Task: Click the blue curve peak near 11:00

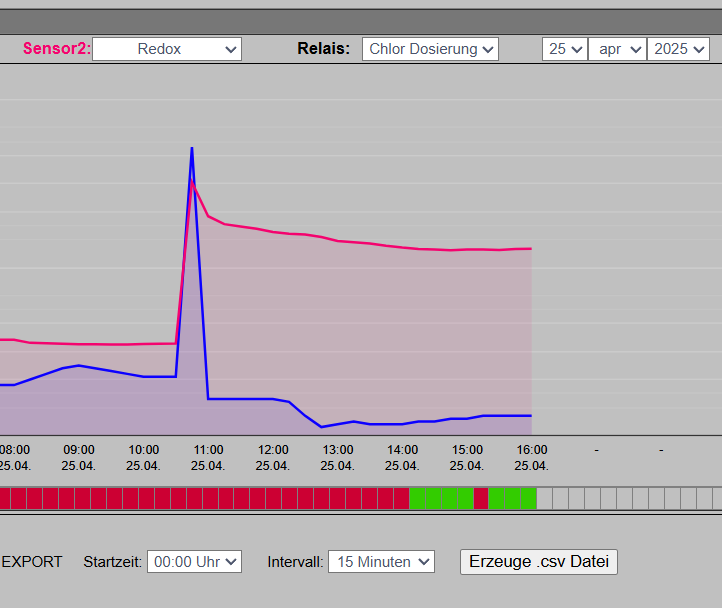Action: click(x=192, y=148)
